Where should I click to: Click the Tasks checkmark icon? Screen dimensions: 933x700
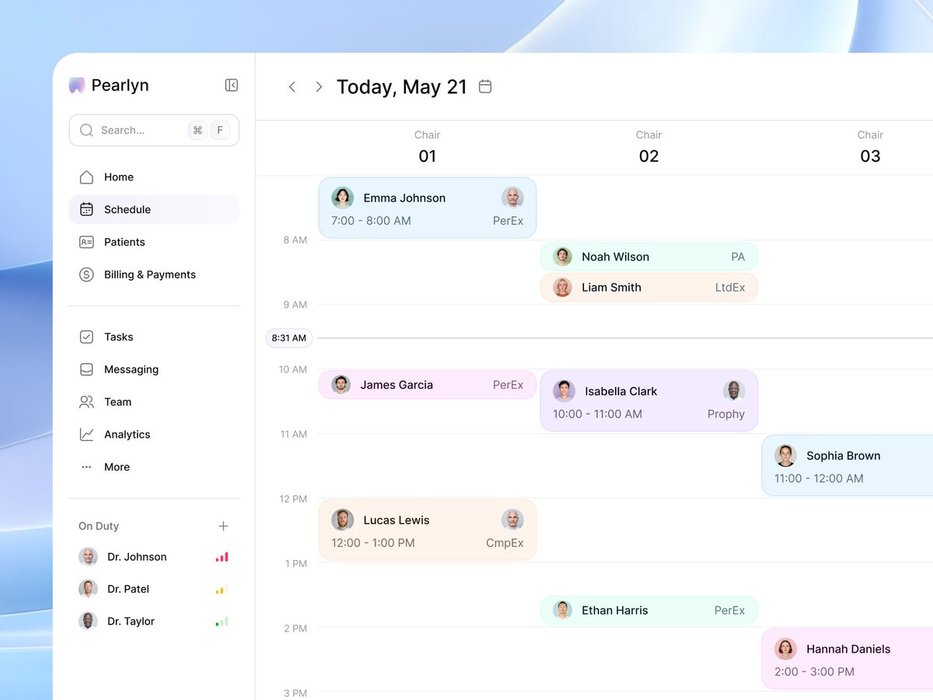[x=86, y=337]
